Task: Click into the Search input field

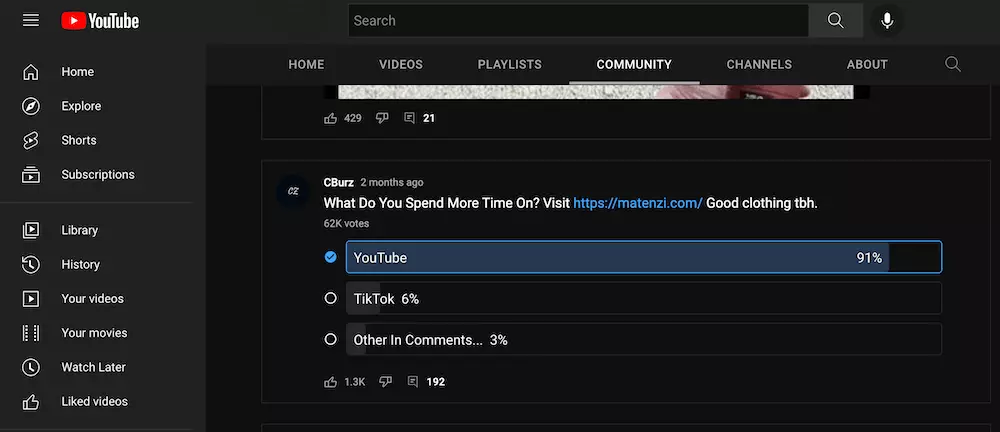Action: [577, 20]
